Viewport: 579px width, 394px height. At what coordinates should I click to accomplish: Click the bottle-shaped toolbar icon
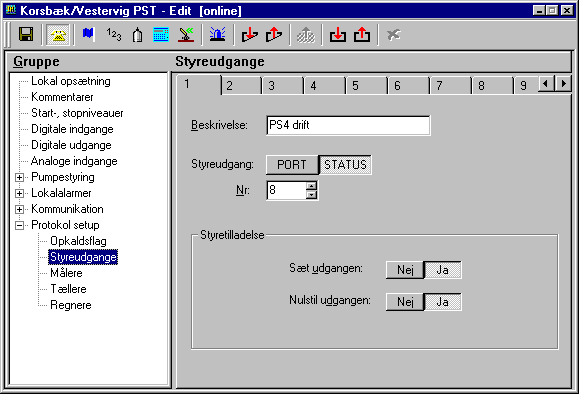(x=137, y=35)
